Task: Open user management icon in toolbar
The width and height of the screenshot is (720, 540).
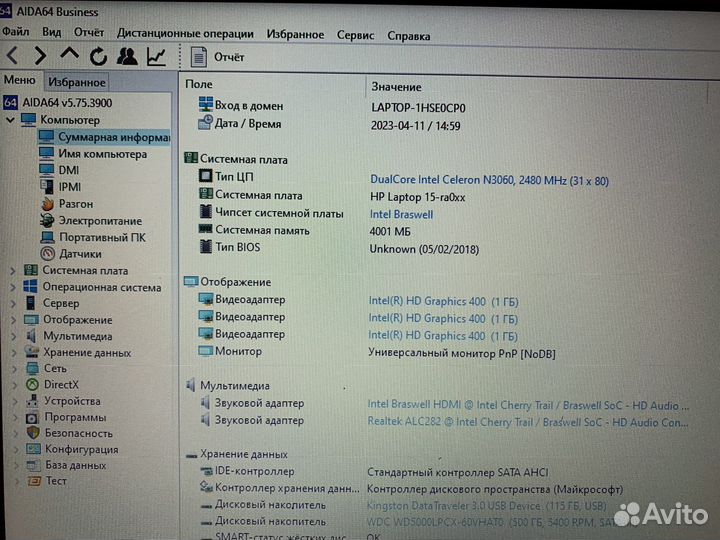Action: tap(127, 56)
